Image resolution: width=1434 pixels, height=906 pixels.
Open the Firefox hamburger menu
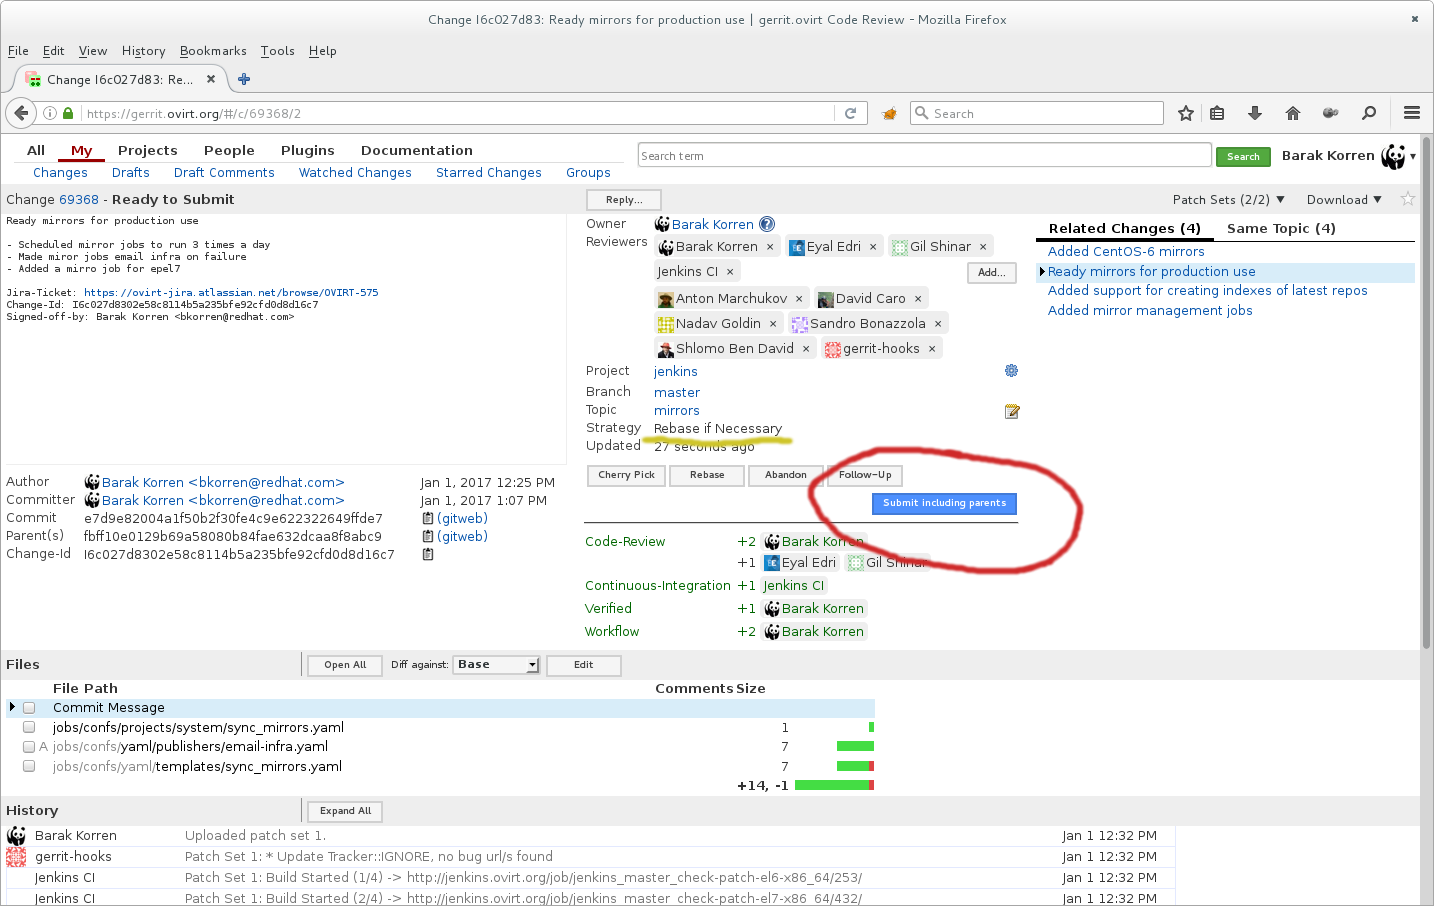(1411, 113)
